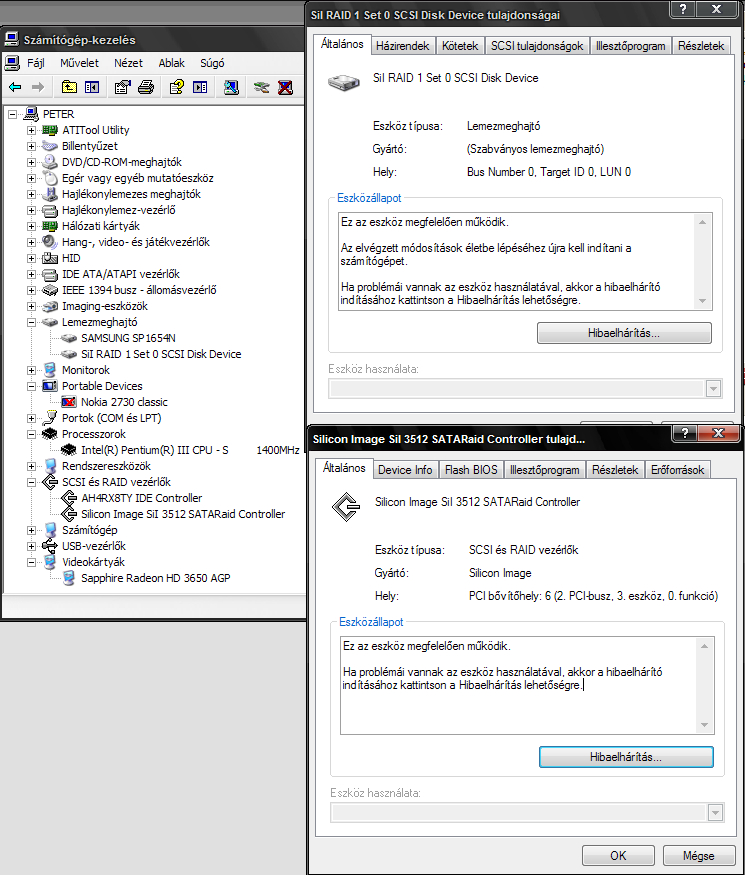Click Hibaelhárítás in RAID disk dialog
This screenshot has height=875, width=745.
[x=624, y=333]
